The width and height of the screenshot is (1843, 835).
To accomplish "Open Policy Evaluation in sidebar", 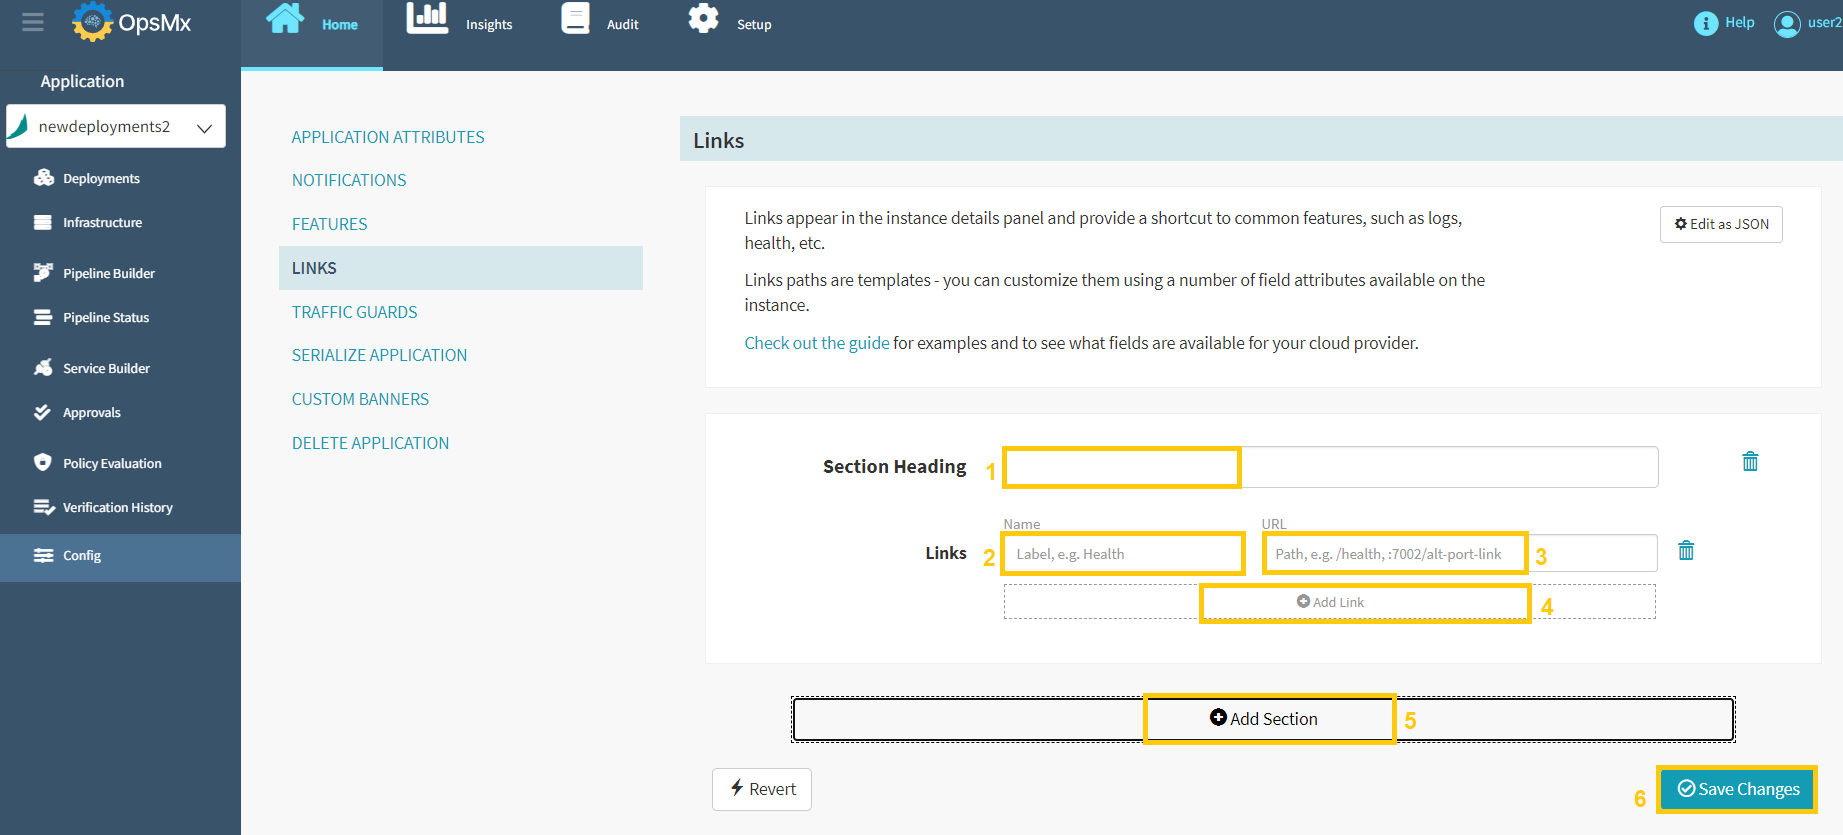I will tap(112, 463).
